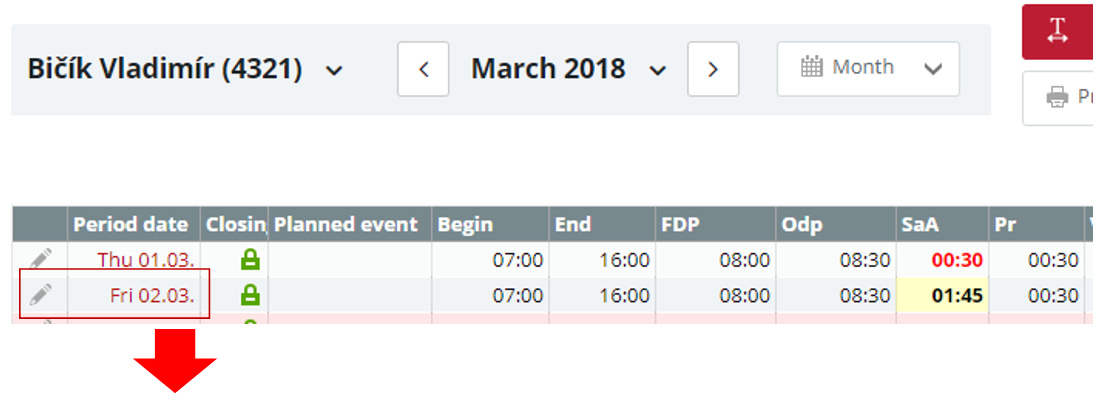Screen dimensions: 1097x393
Task: Open the March 2018 month selector
Action: pos(568,69)
